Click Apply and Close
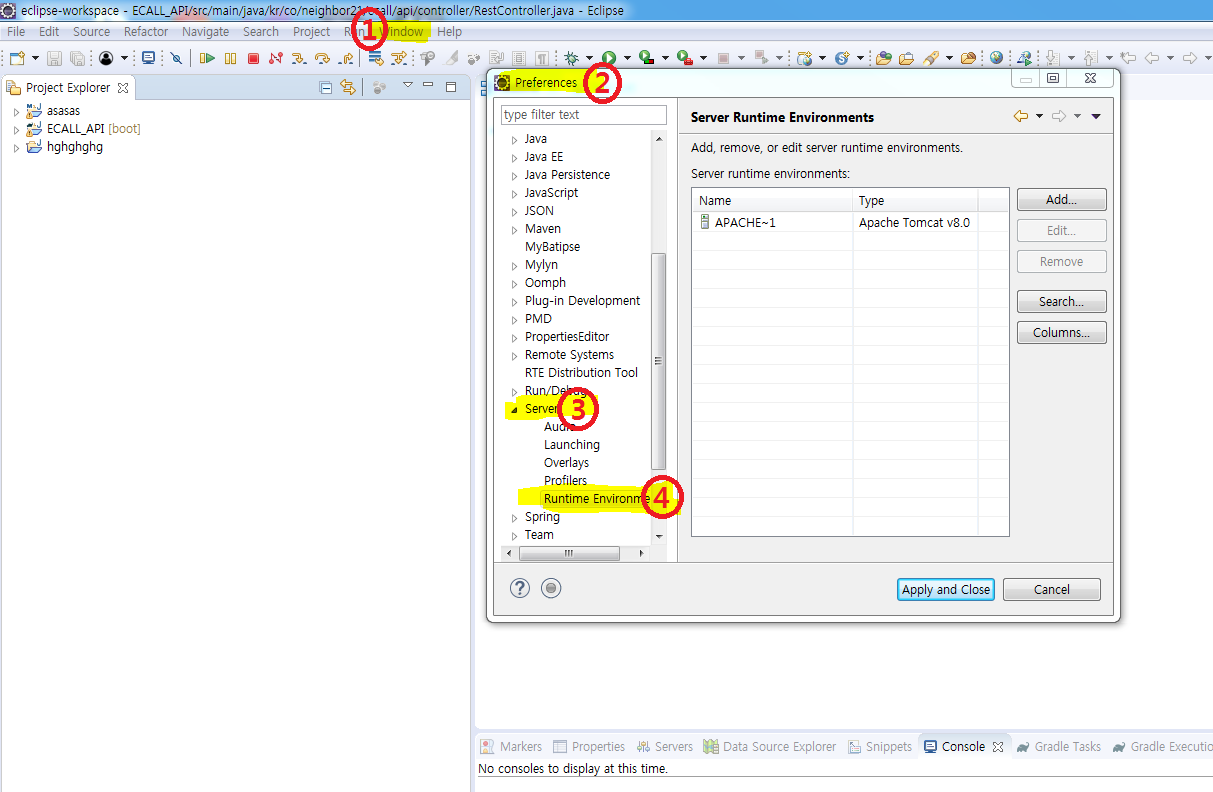The width and height of the screenshot is (1213, 792). 945,589
